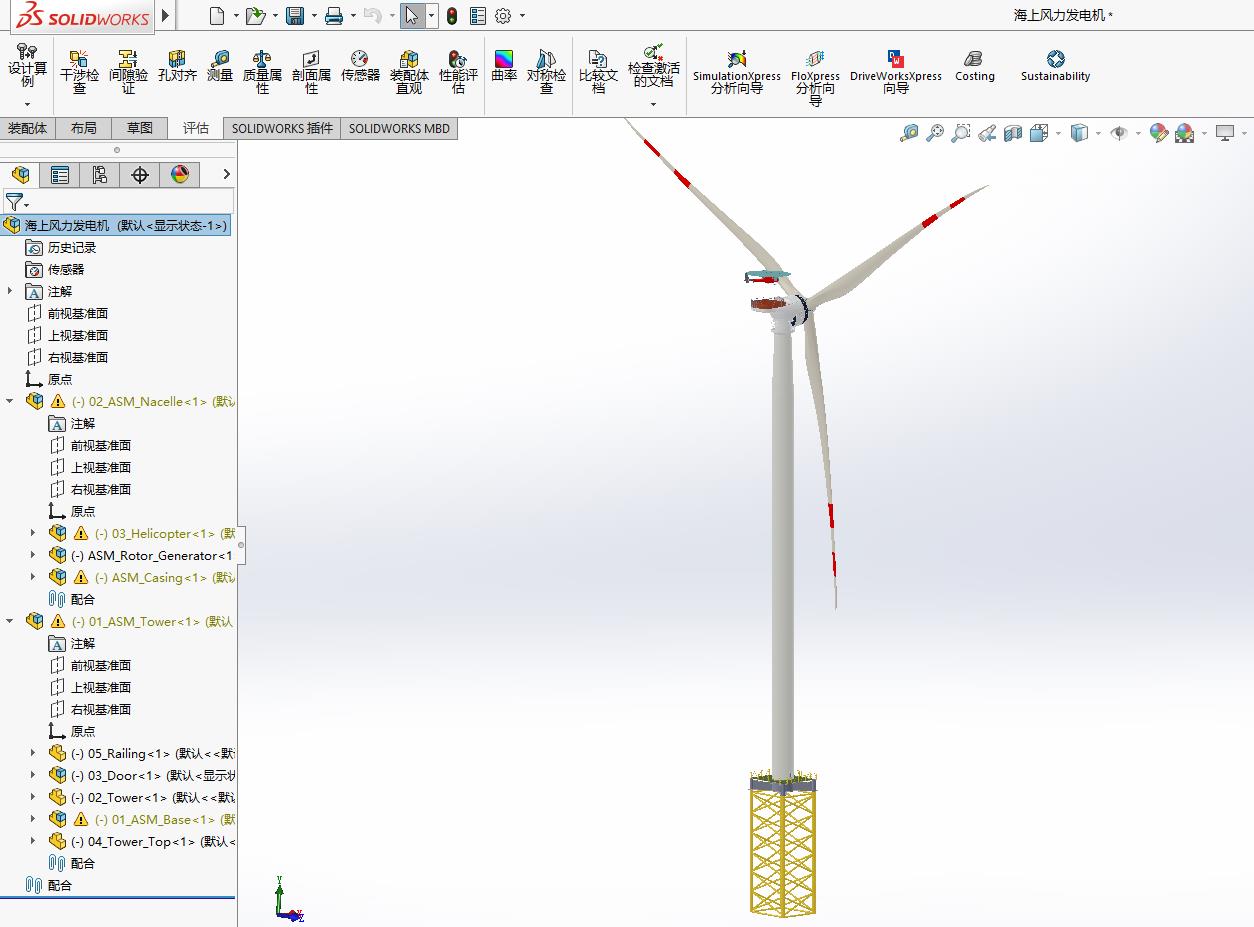Open the Sustainability tool
The width and height of the screenshot is (1254, 927).
point(1055,67)
